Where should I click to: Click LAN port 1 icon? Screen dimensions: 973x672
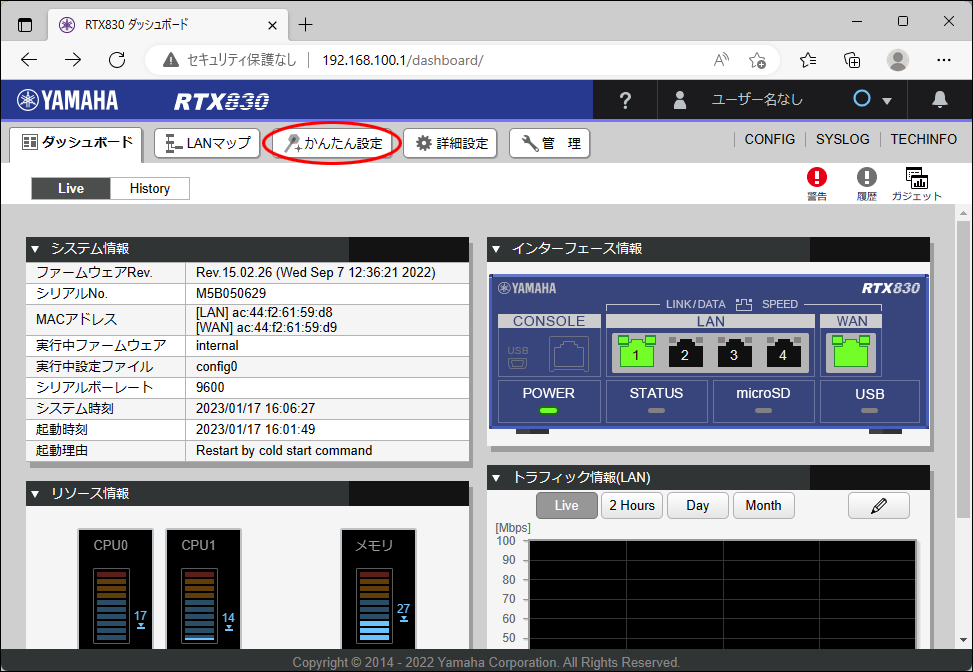pos(637,352)
